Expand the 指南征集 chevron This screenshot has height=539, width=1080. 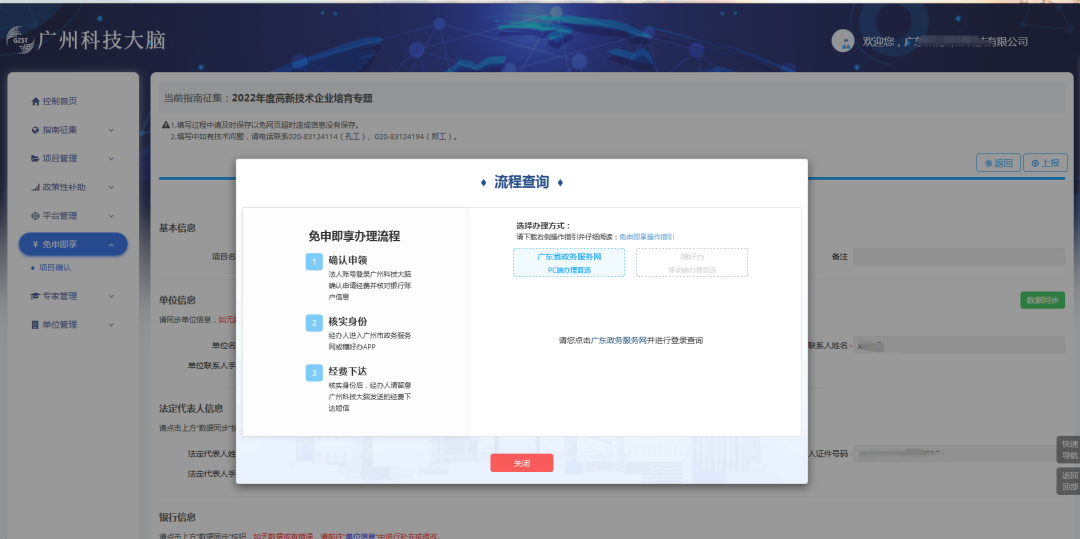tap(111, 129)
